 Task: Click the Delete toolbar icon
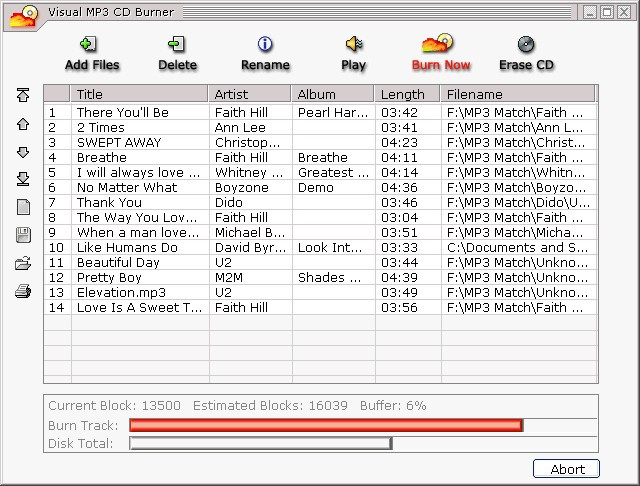pos(177,44)
